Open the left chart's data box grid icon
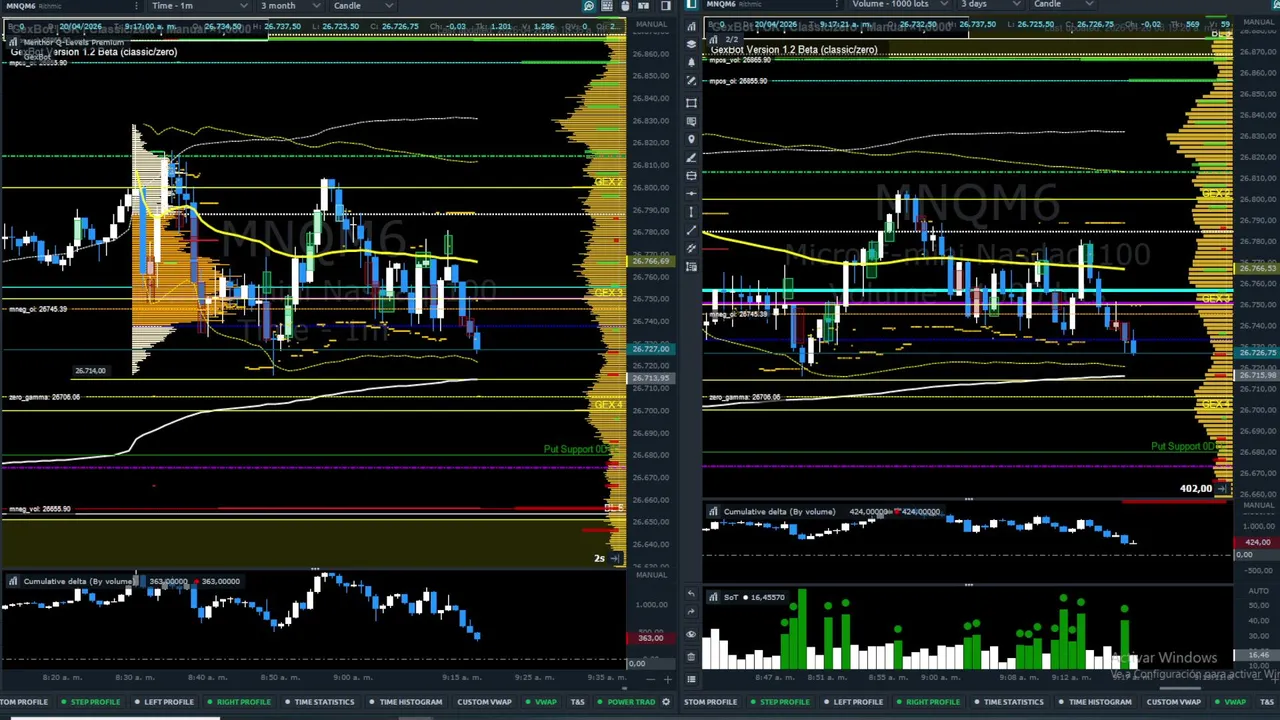This screenshot has height=720, width=1280. tap(607, 6)
